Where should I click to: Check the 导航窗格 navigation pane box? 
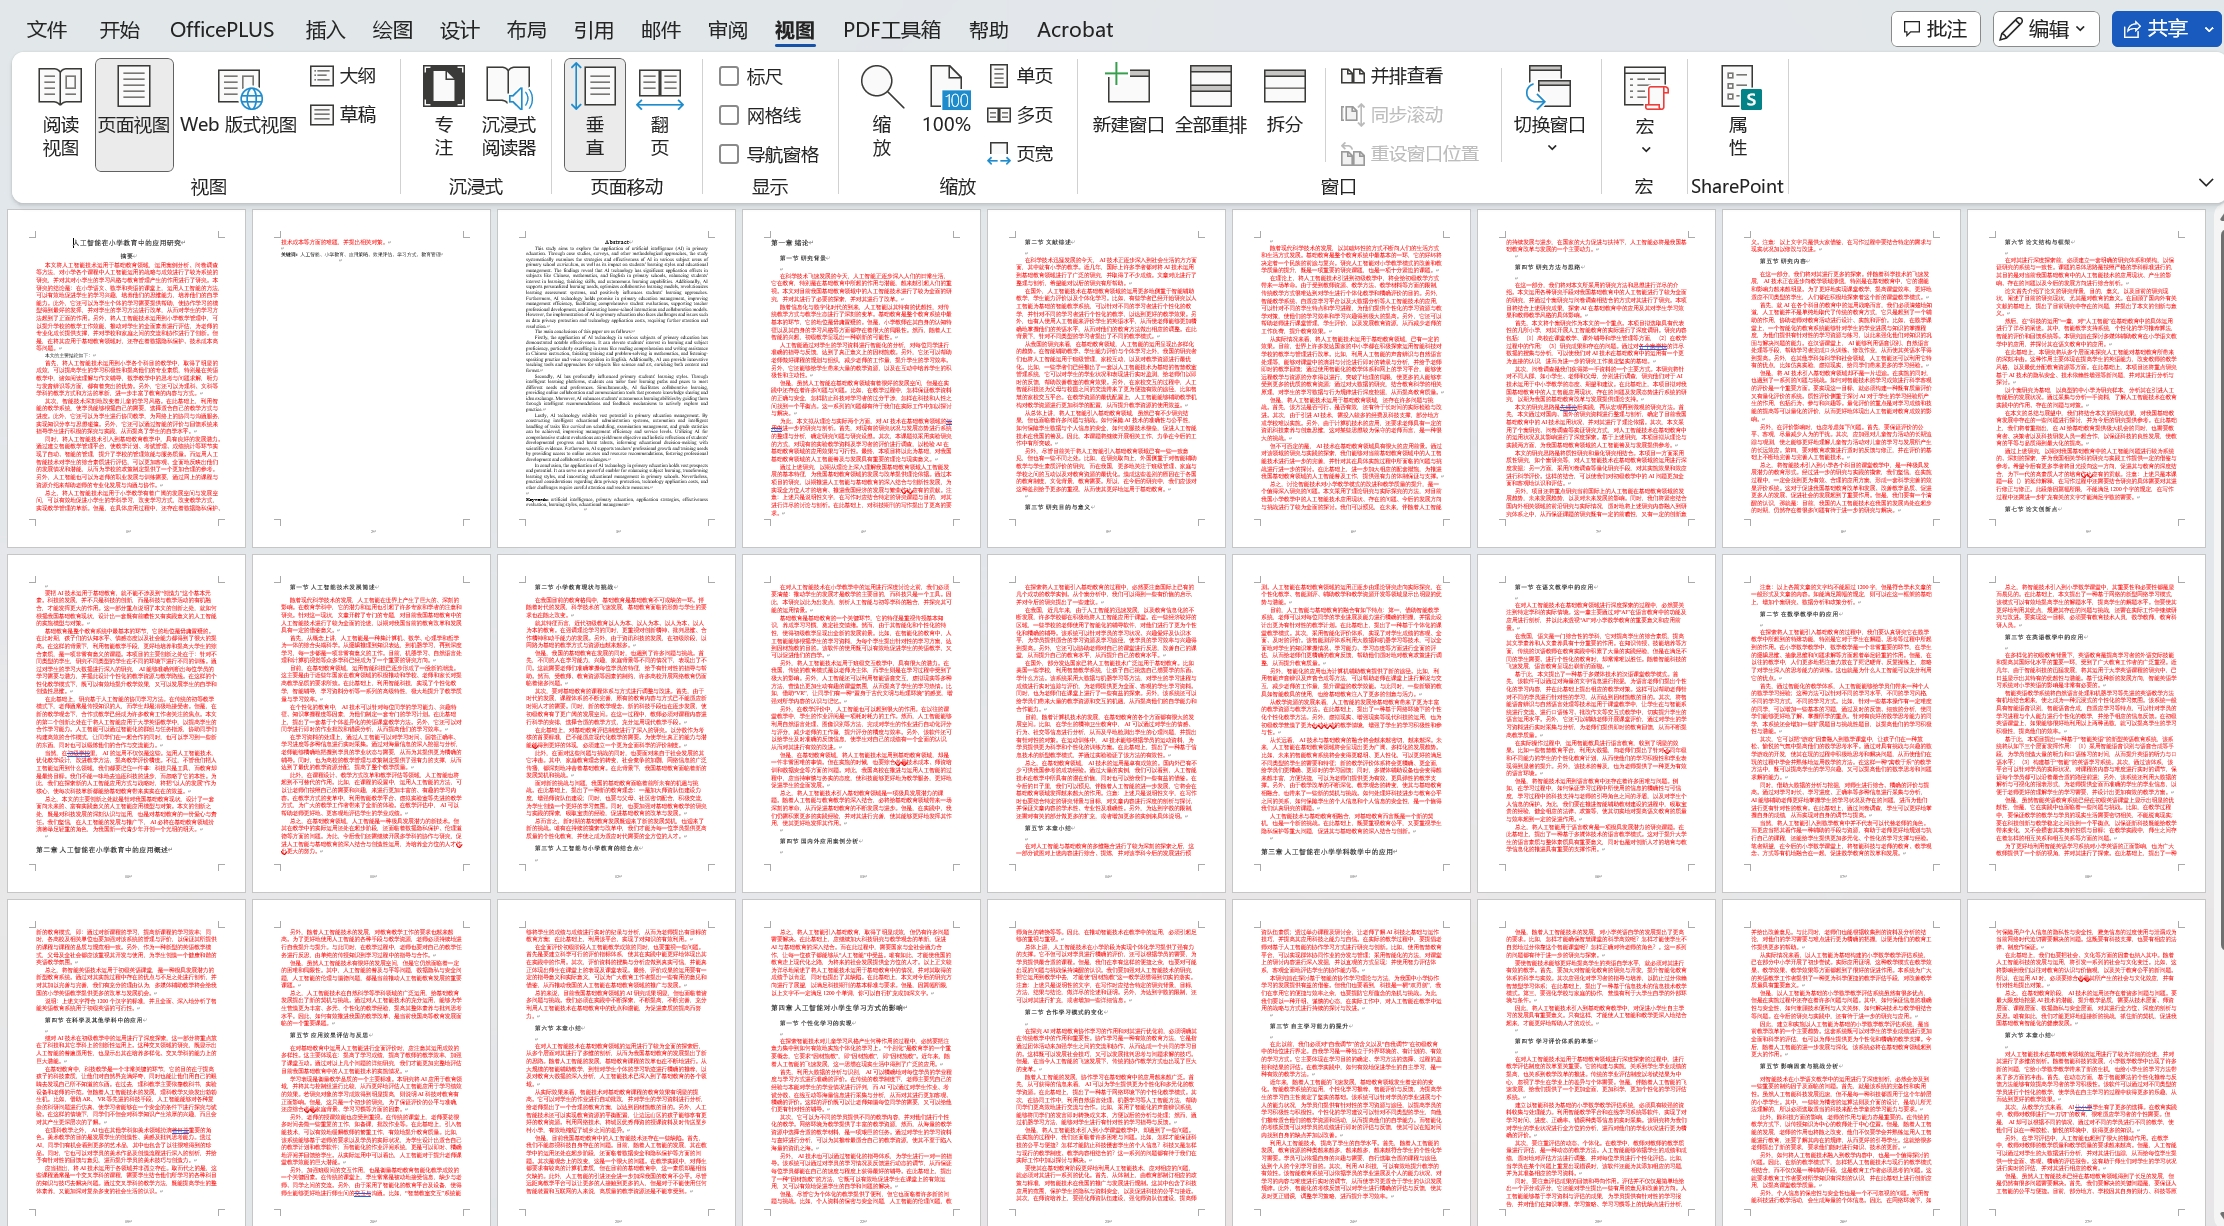[730, 154]
